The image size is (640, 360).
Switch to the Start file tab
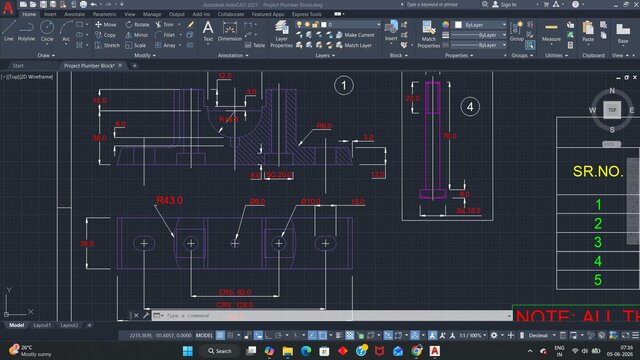(18, 66)
